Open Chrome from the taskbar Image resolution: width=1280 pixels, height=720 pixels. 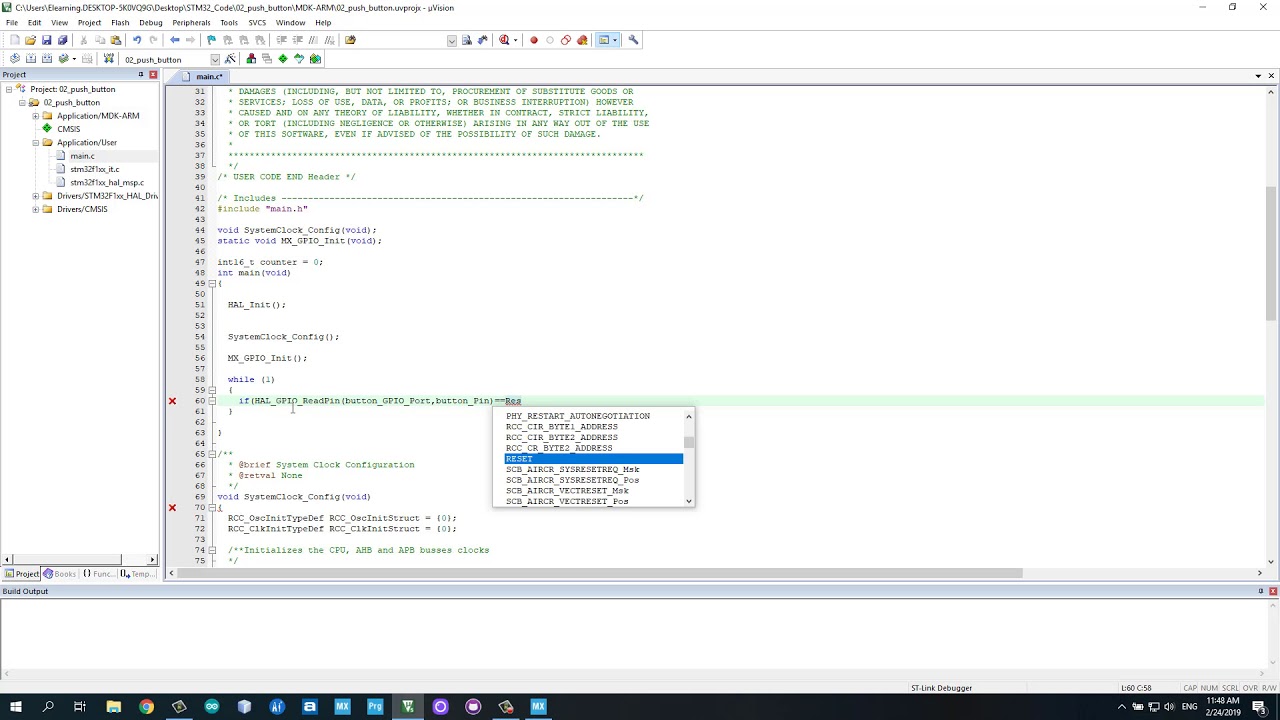click(146, 707)
